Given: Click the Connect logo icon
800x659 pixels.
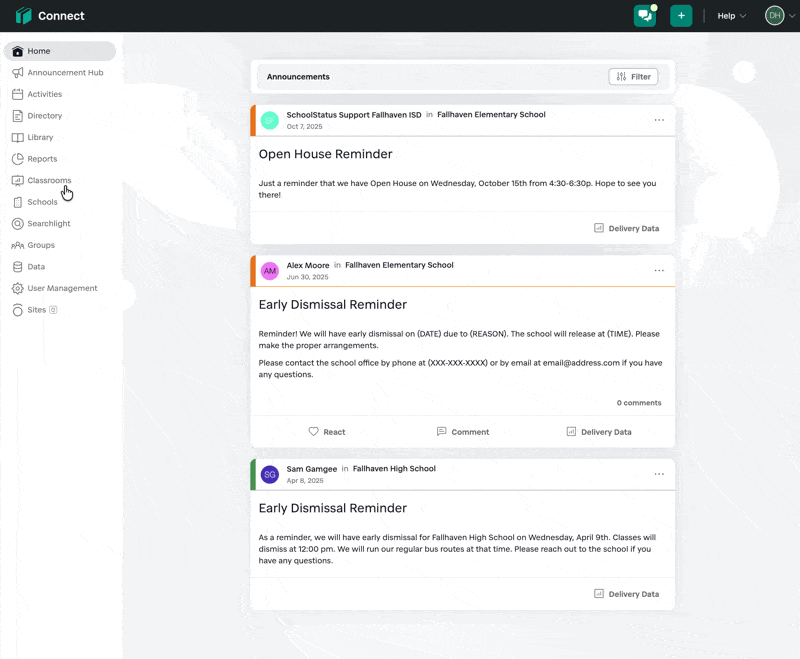Looking at the screenshot, I should (x=23, y=16).
